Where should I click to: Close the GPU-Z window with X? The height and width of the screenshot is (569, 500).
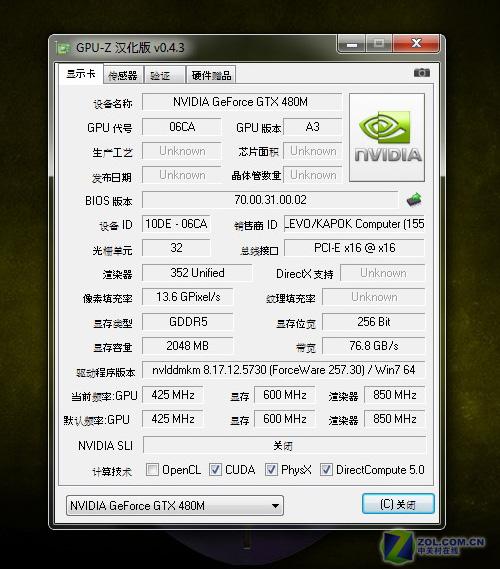(416, 44)
